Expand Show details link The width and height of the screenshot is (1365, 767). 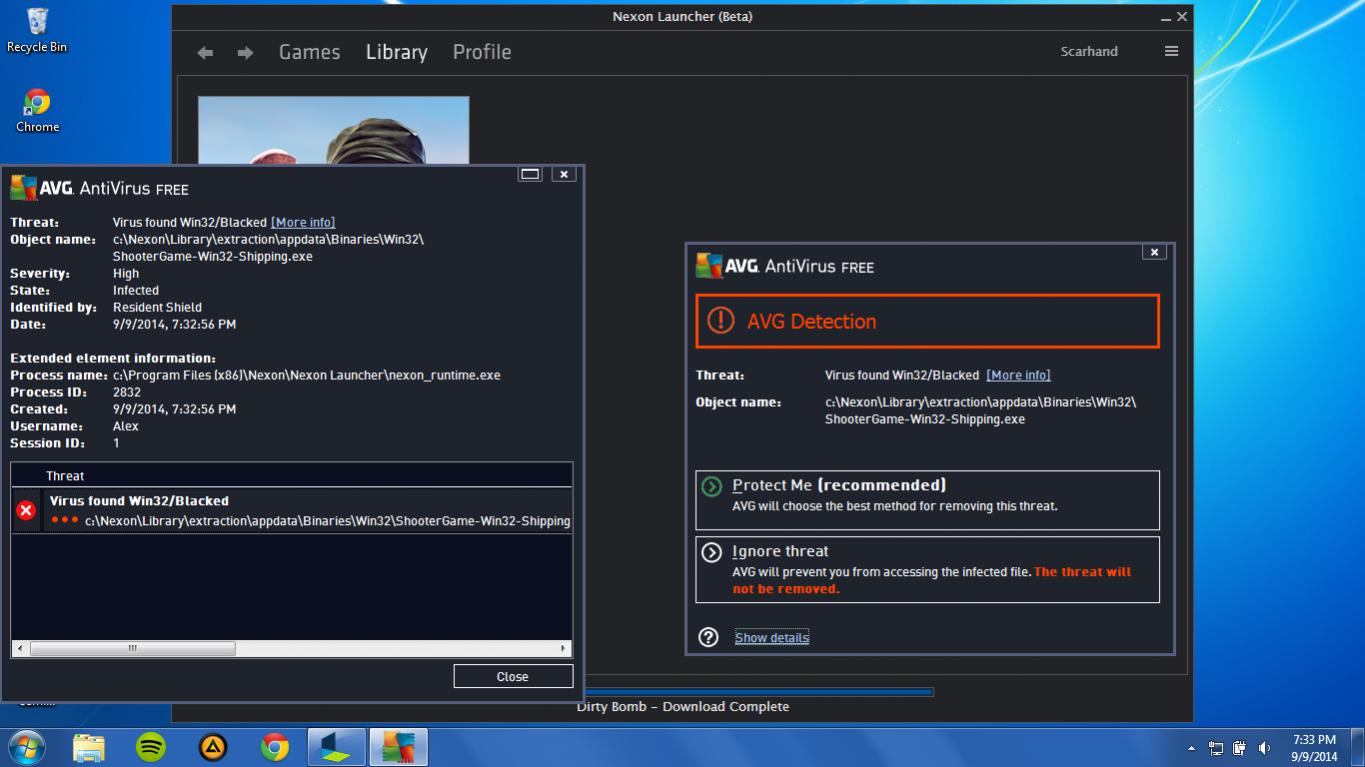click(771, 638)
